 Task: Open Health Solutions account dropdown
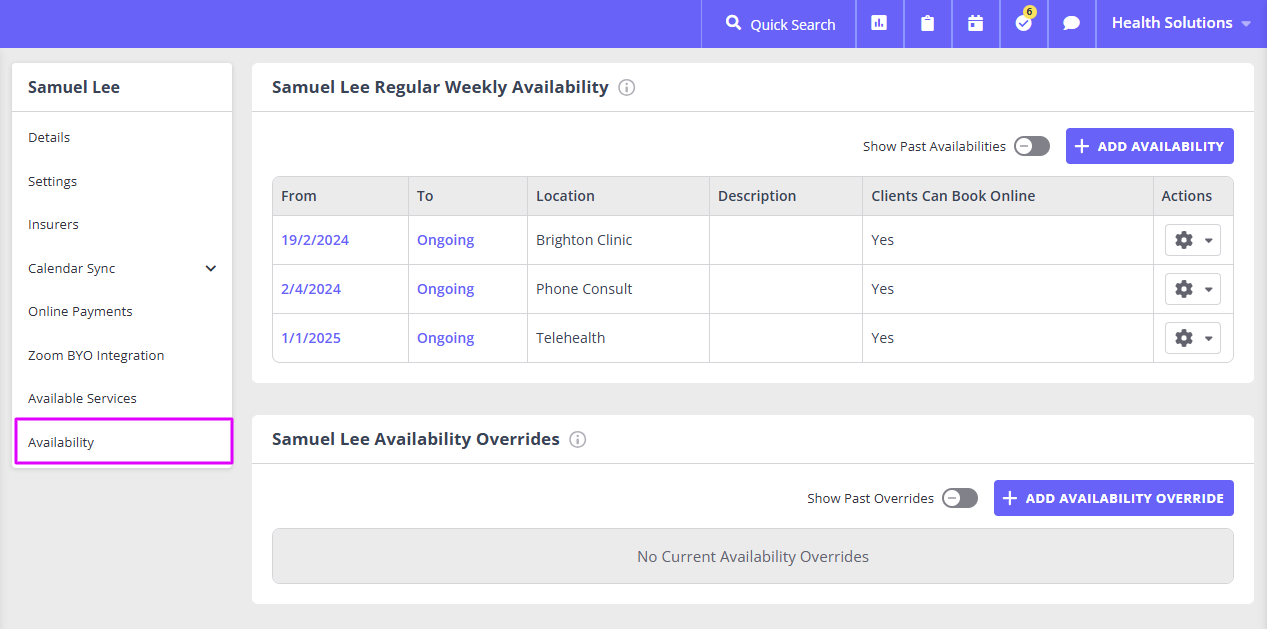click(x=1181, y=23)
